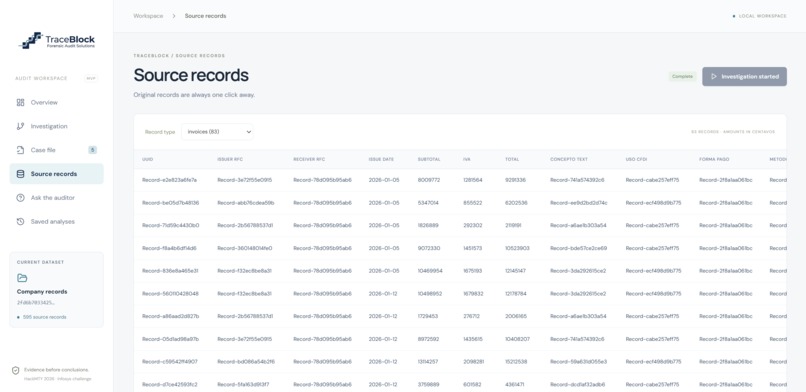Click the TraceBlock logo
This screenshot has height=392, width=806.
57,41
